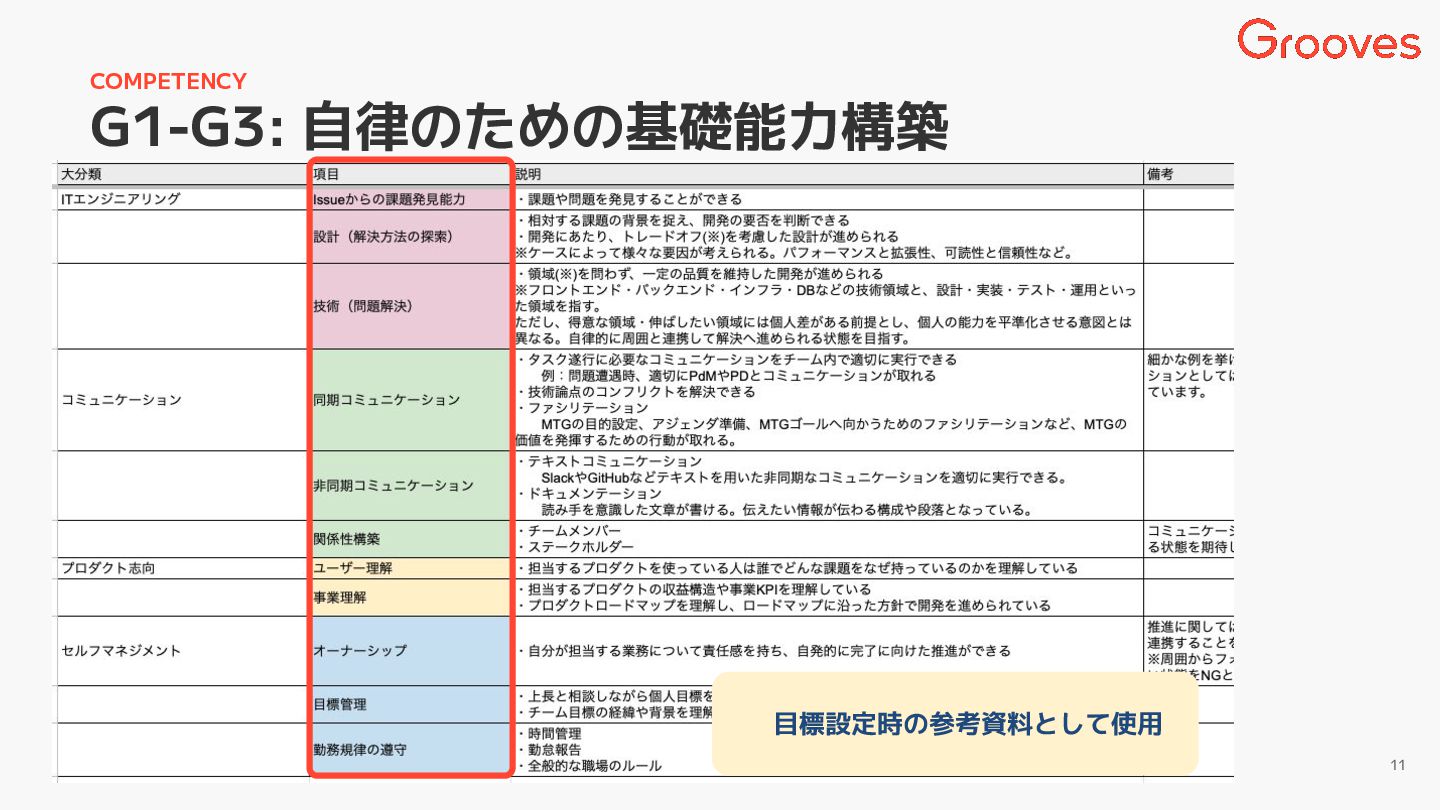Screen dimensions: 1440x810
Task: Click the 技術（問題解決） cell
Action: click(x=411, y=306)
